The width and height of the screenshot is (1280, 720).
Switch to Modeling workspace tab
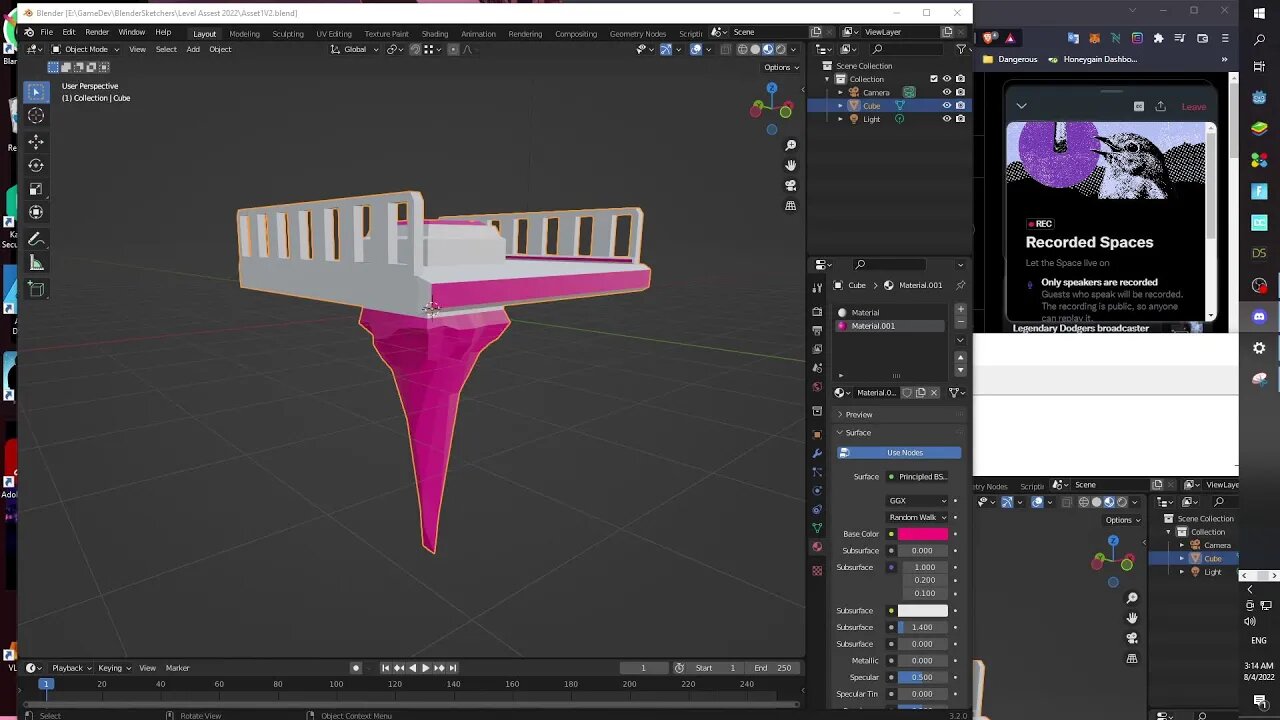click(x=244, y=33)
